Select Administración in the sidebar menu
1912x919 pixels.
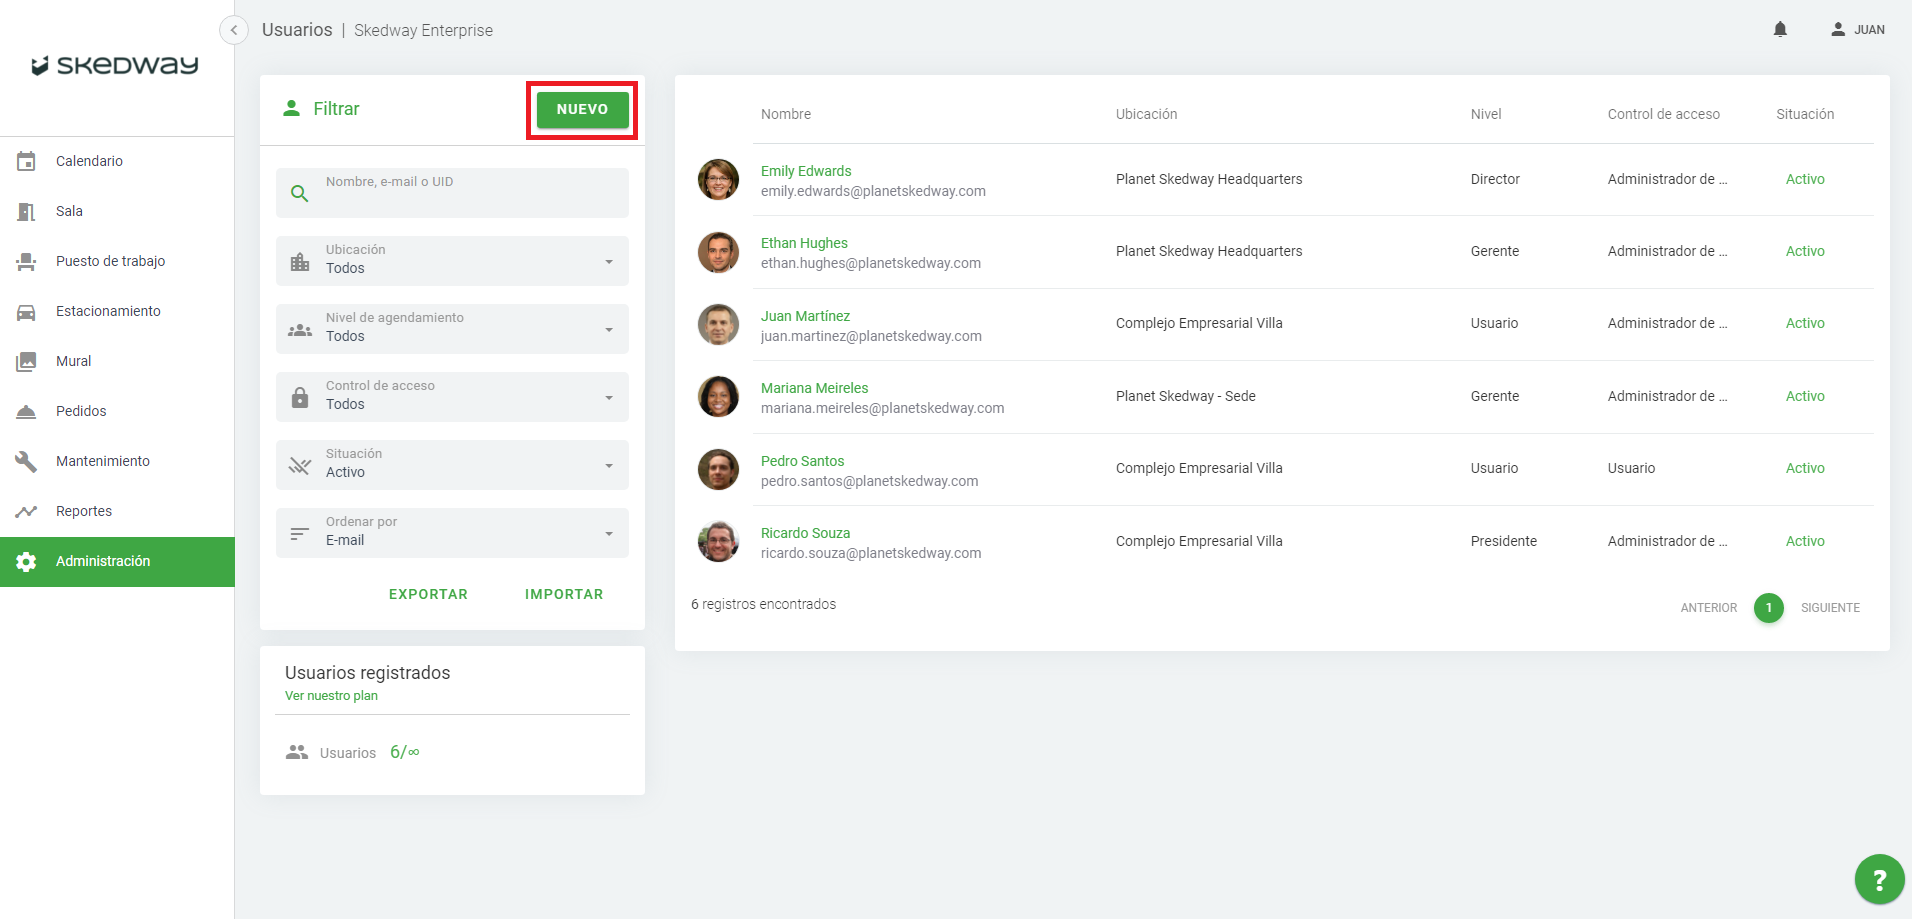coord(103,561)
